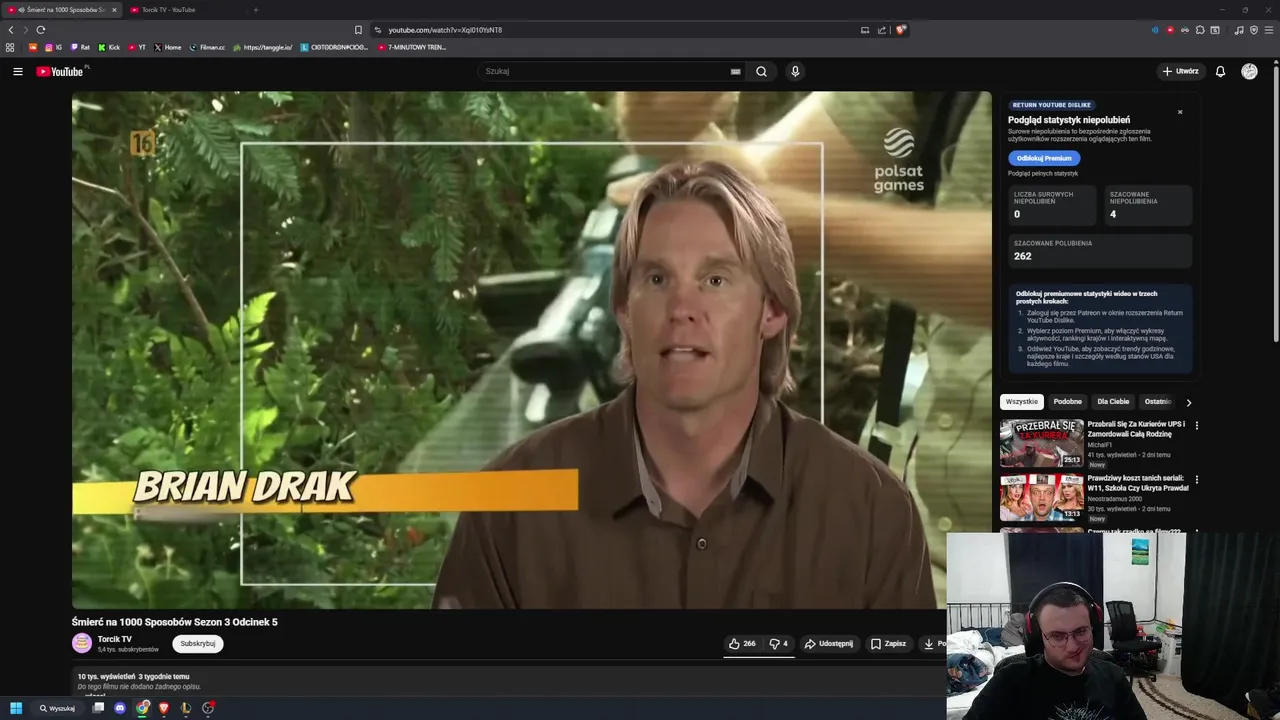The width and height of the screenshot is (1280, 720).
Task: Open the account avatar menu
Action: click(1249, 71)
